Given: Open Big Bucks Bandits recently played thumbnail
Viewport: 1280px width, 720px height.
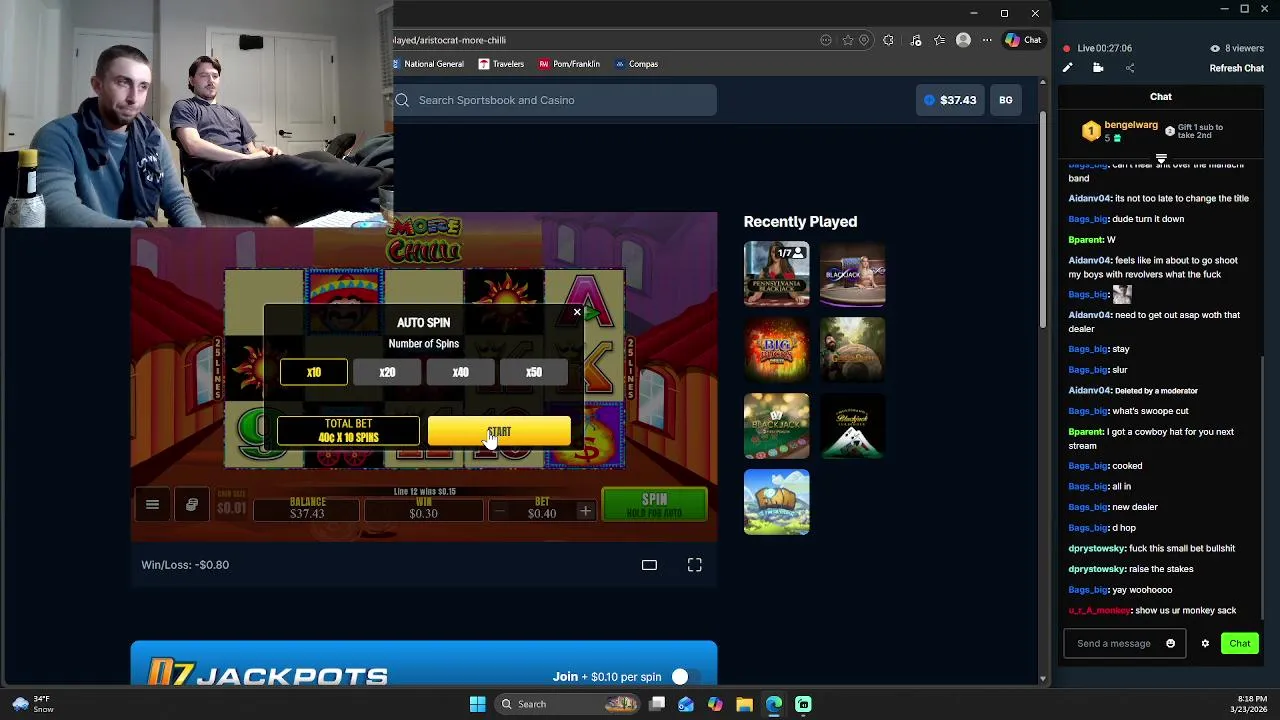Looking at the screenshot, I should [x=776, y=349].
